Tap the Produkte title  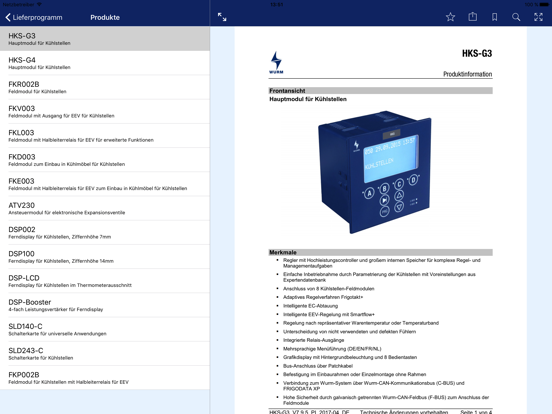coord(105,17)
